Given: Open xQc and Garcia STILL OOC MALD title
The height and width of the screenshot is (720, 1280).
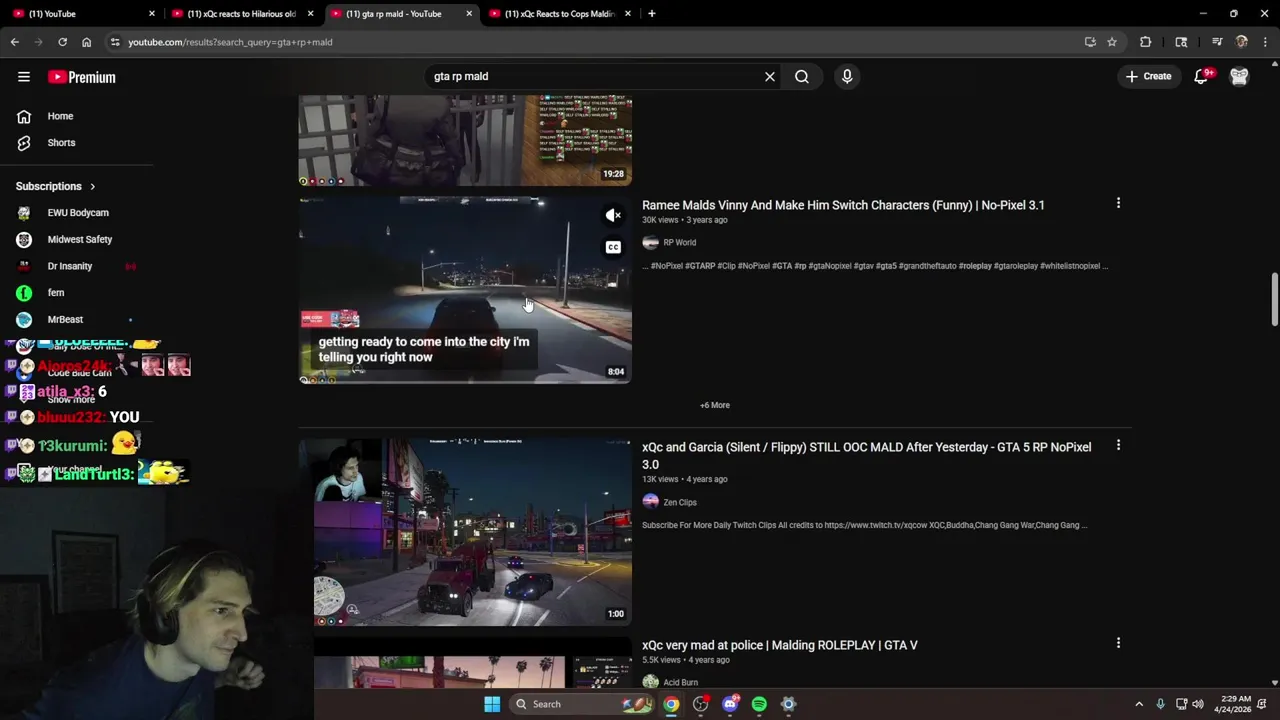Looking at the screenshot, I should coord(866,456).
